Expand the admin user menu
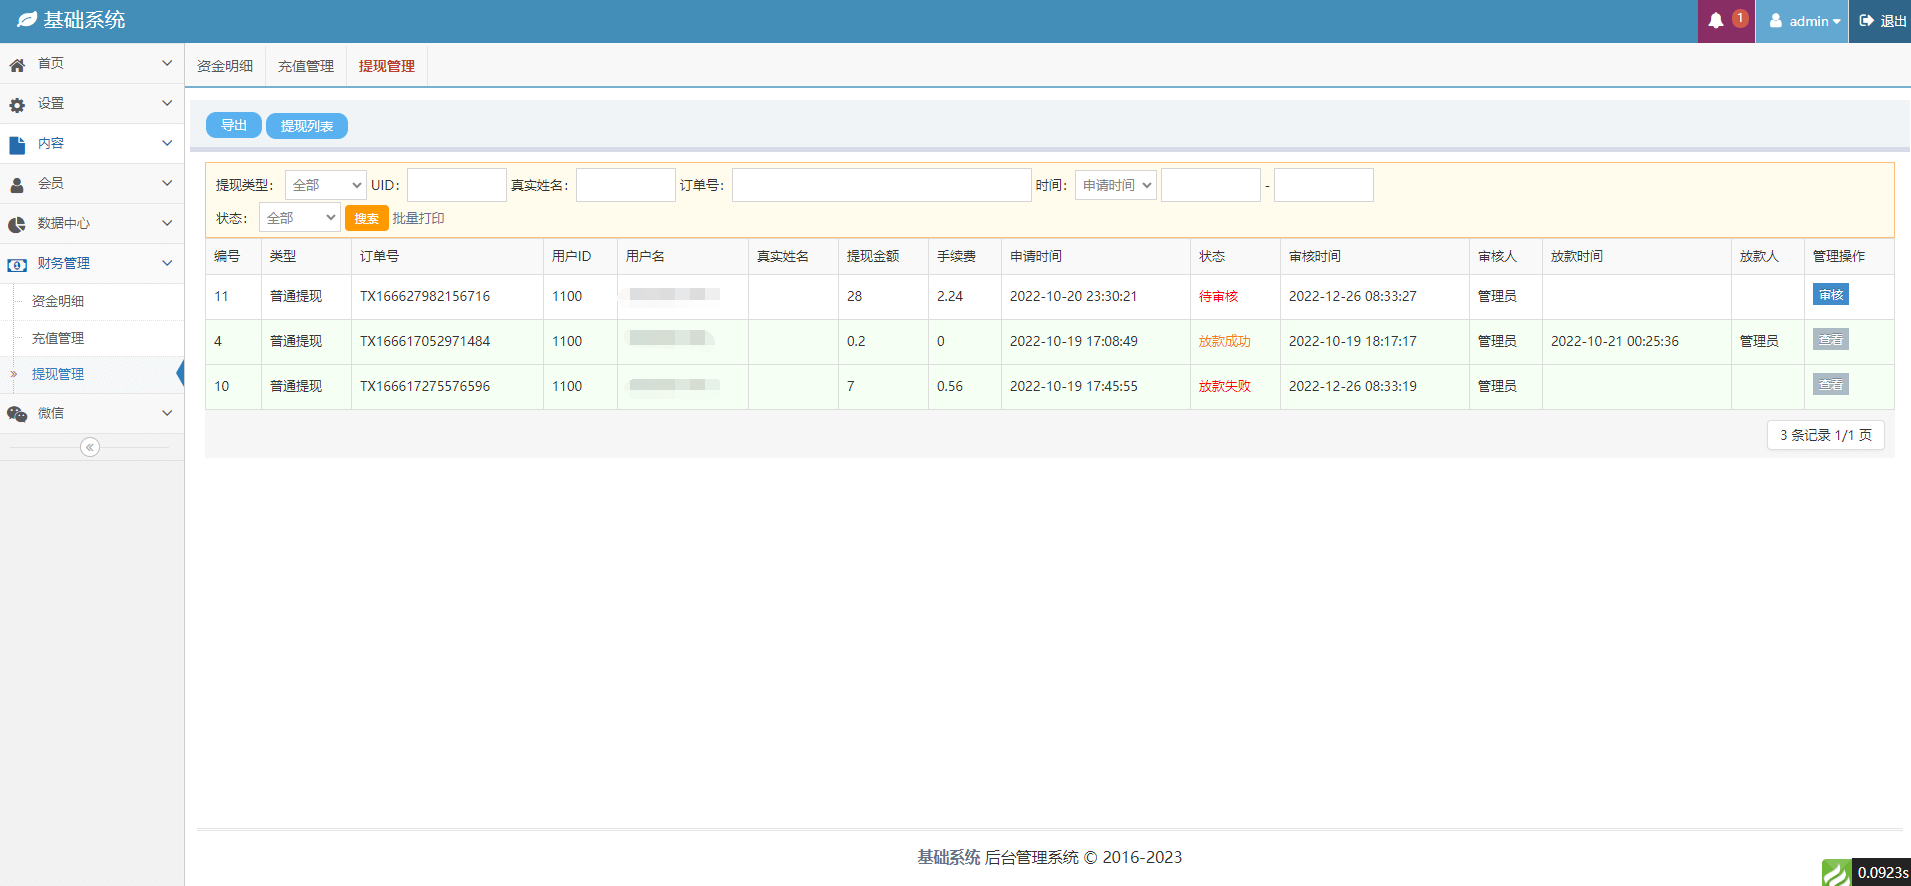The width and height of the screenshot is (1911, 886). (1805, 21)
